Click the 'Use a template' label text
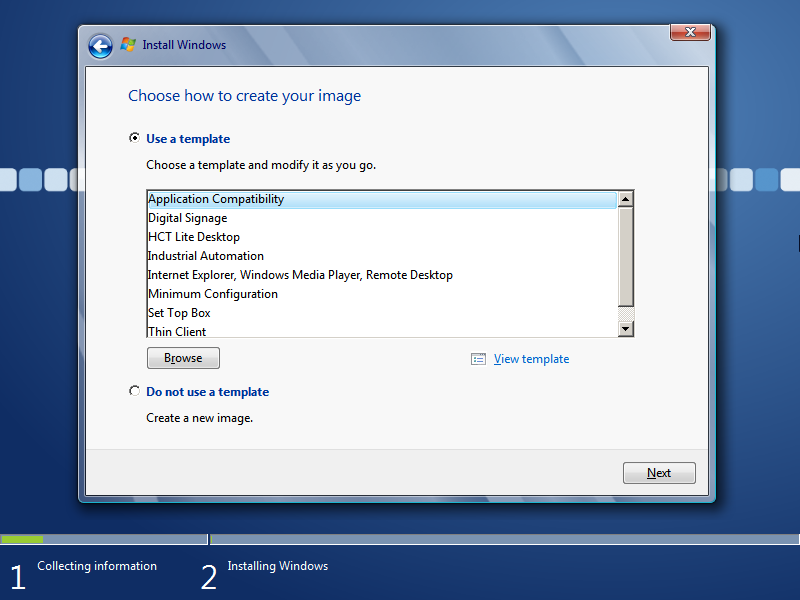Viewport: 800px width, 600px height. [x=188, y=139]
